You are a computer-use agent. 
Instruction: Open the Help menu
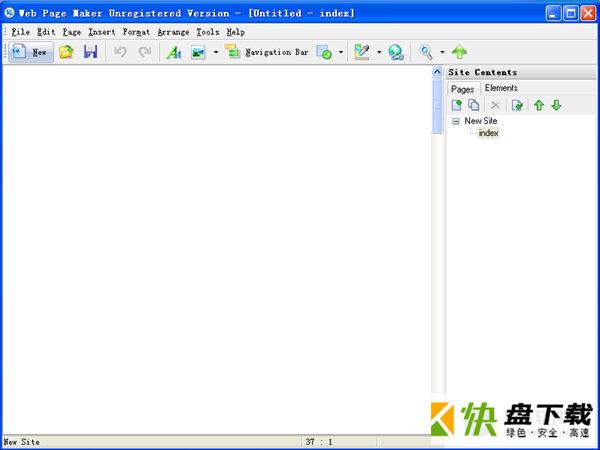236,32
